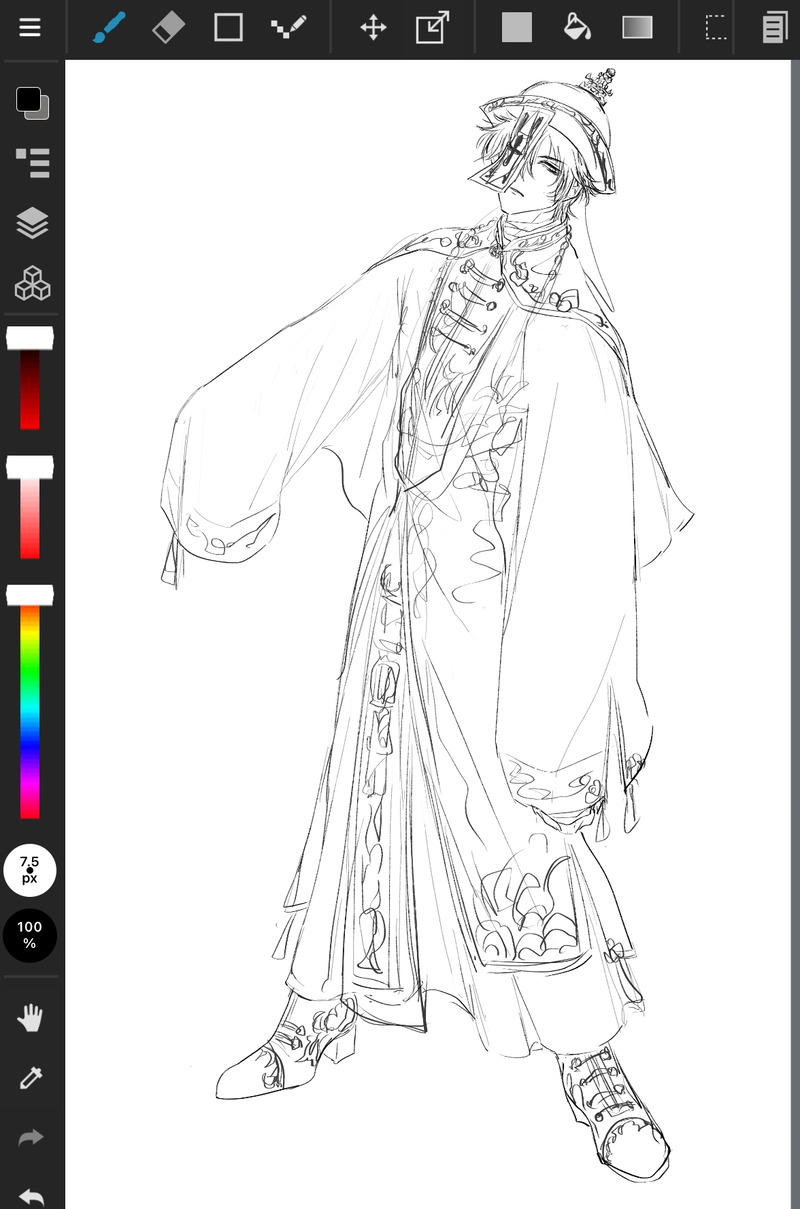The width and height of the screenshot is (800, 1209).
Task: Select the Eyedropper tool
Action: pyautogui.click(x=32, y=1078)
